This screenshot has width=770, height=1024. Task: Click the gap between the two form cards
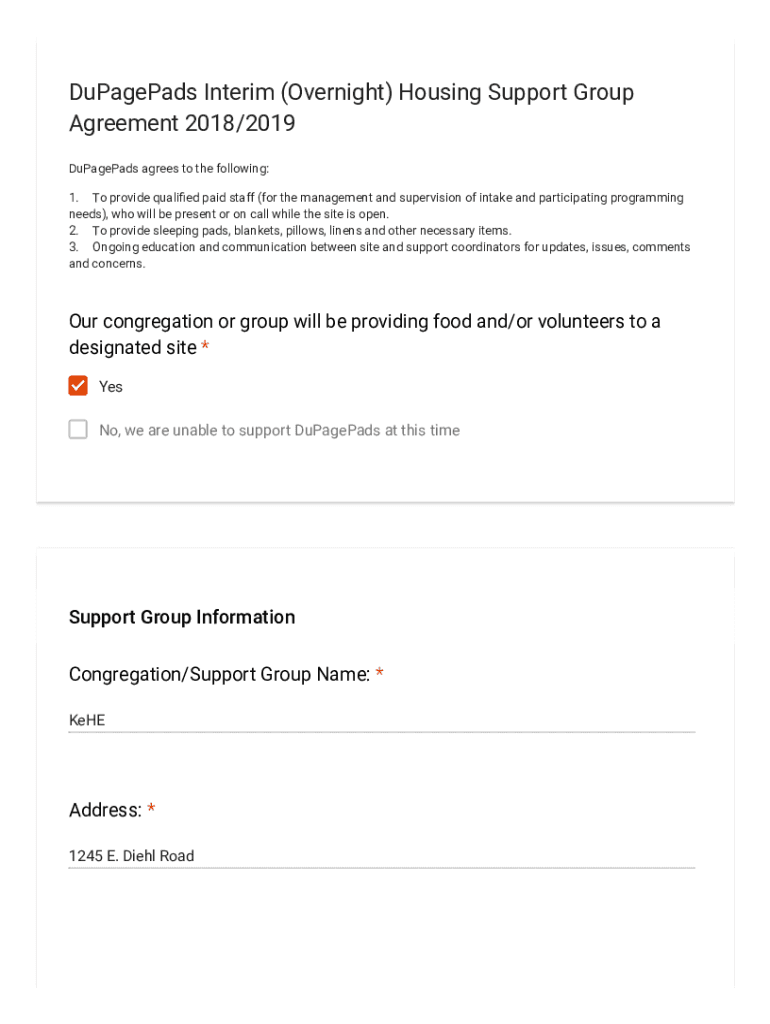click(385, 526)
